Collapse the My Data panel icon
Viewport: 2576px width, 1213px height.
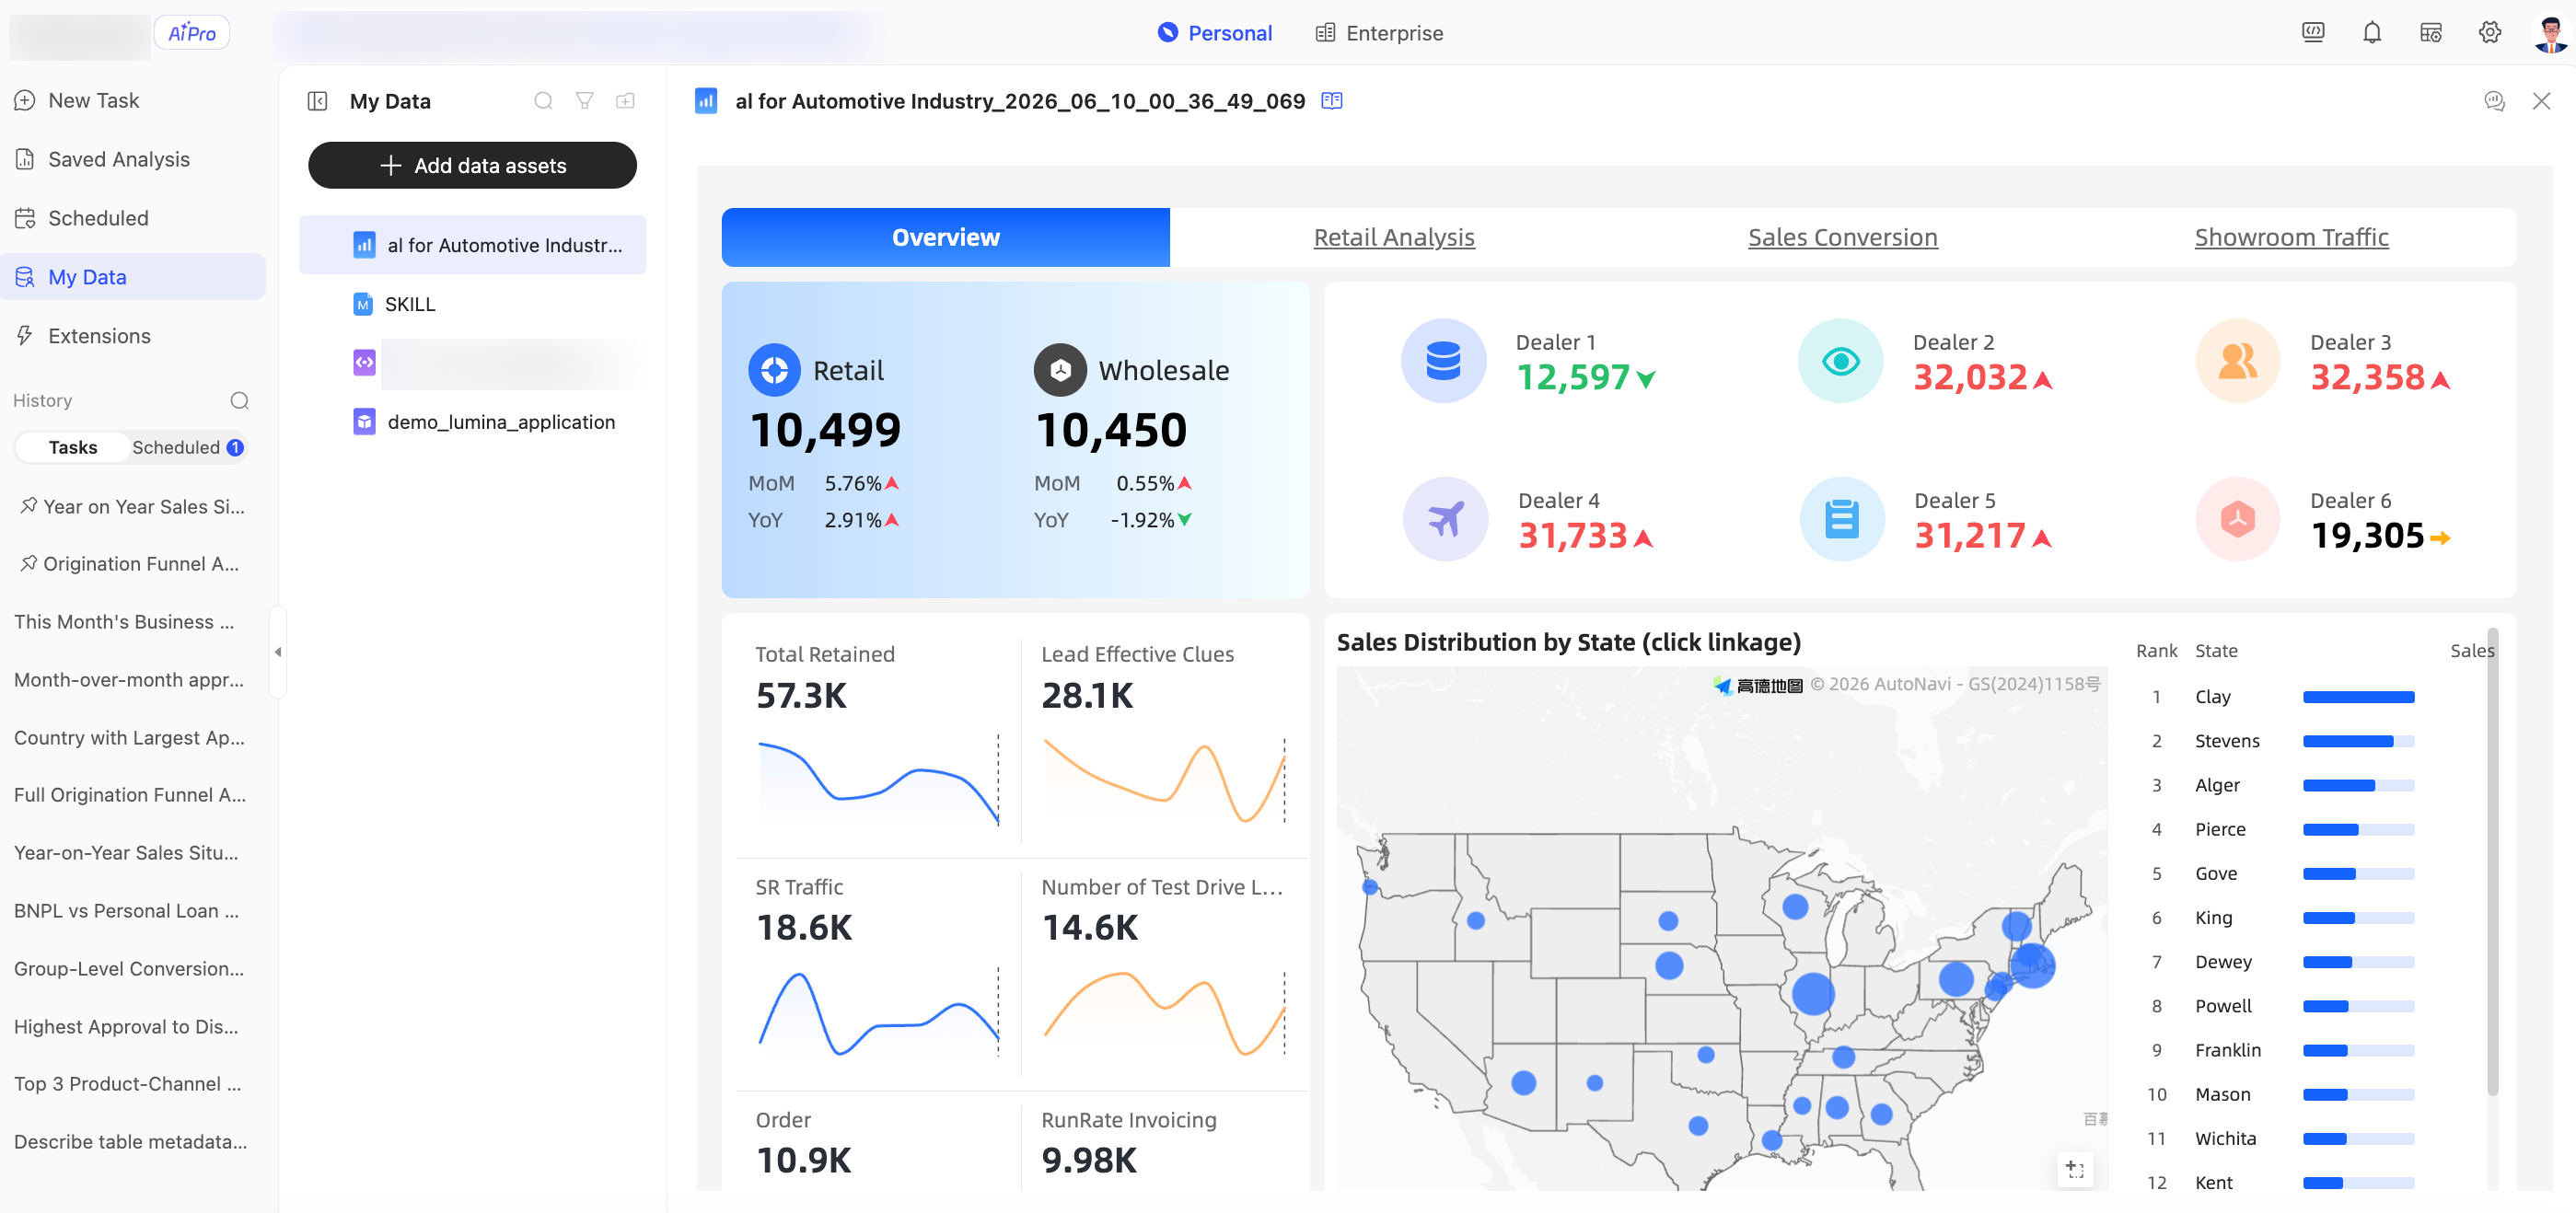318,101
